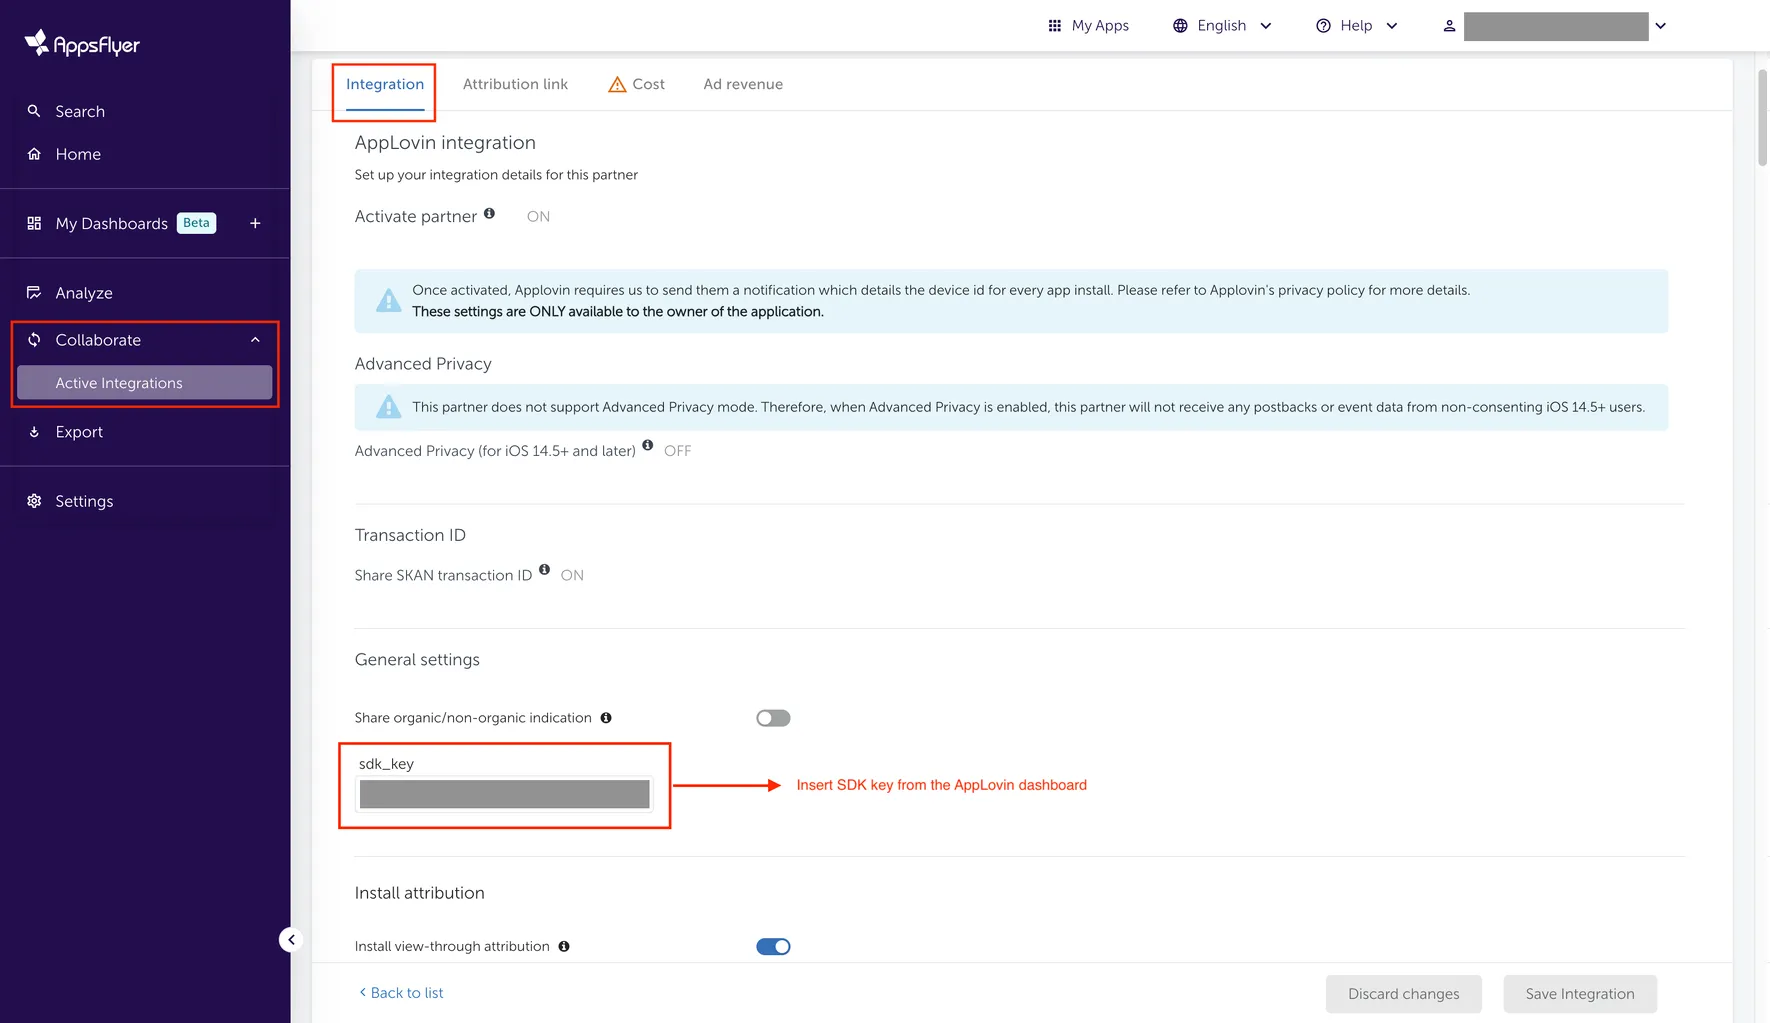
Task: Click the Save Integration button
Action: (x=1579, y=993)
